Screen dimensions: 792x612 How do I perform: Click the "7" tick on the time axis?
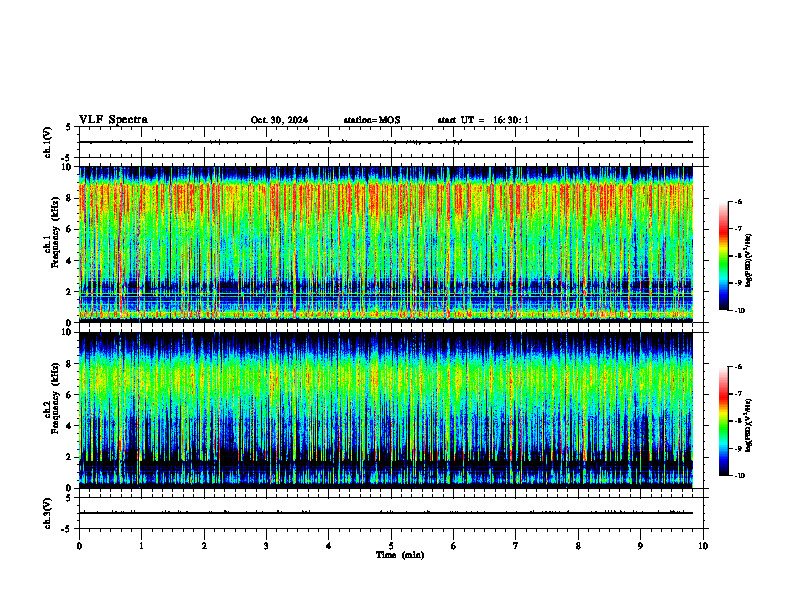click(x=516, y=546)
